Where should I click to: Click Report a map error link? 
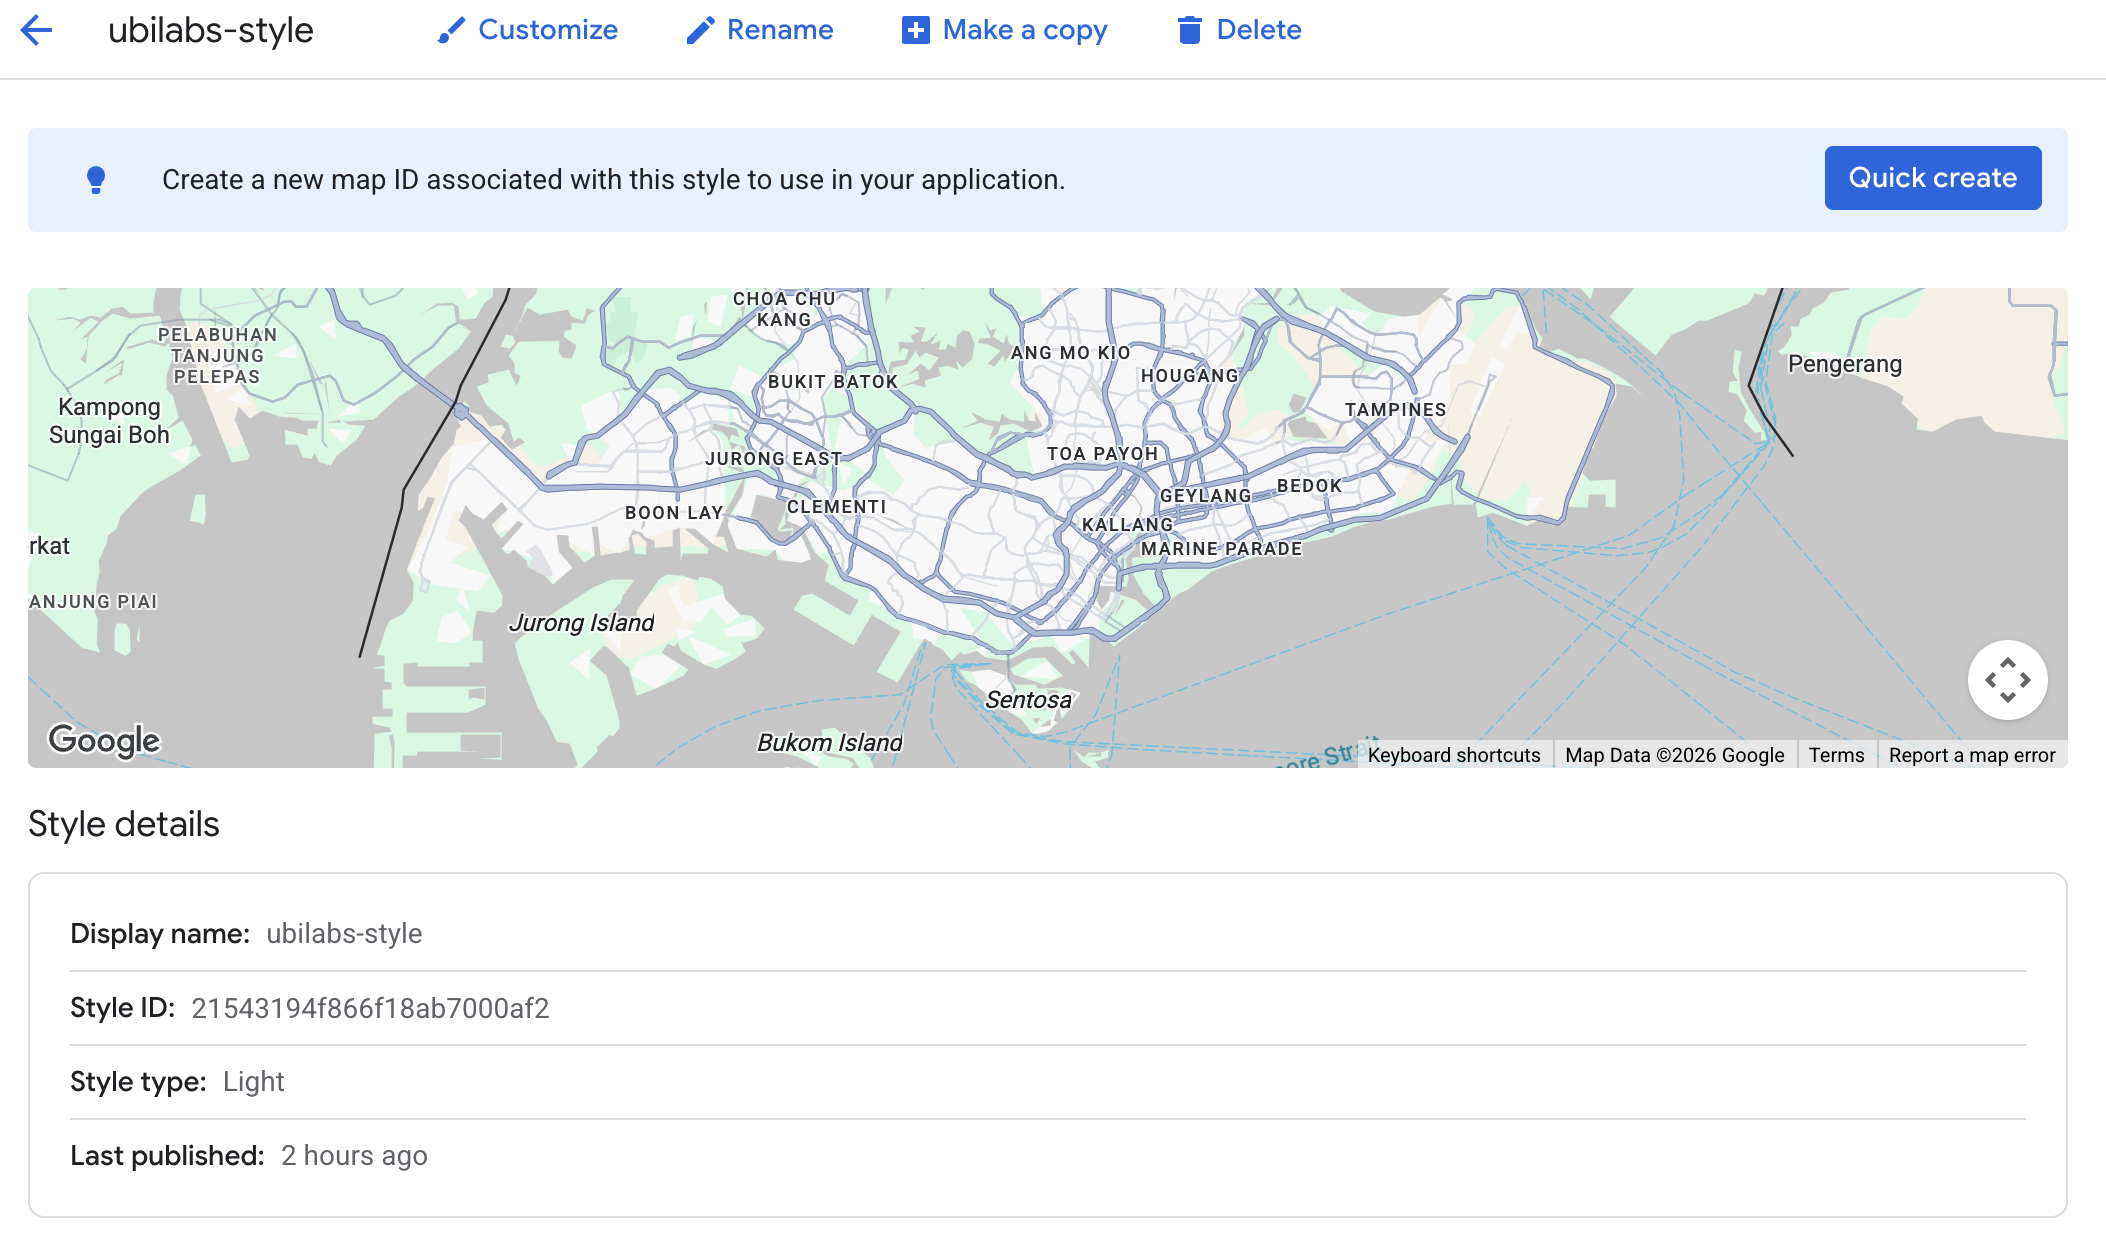click(x=1972, y=755)
